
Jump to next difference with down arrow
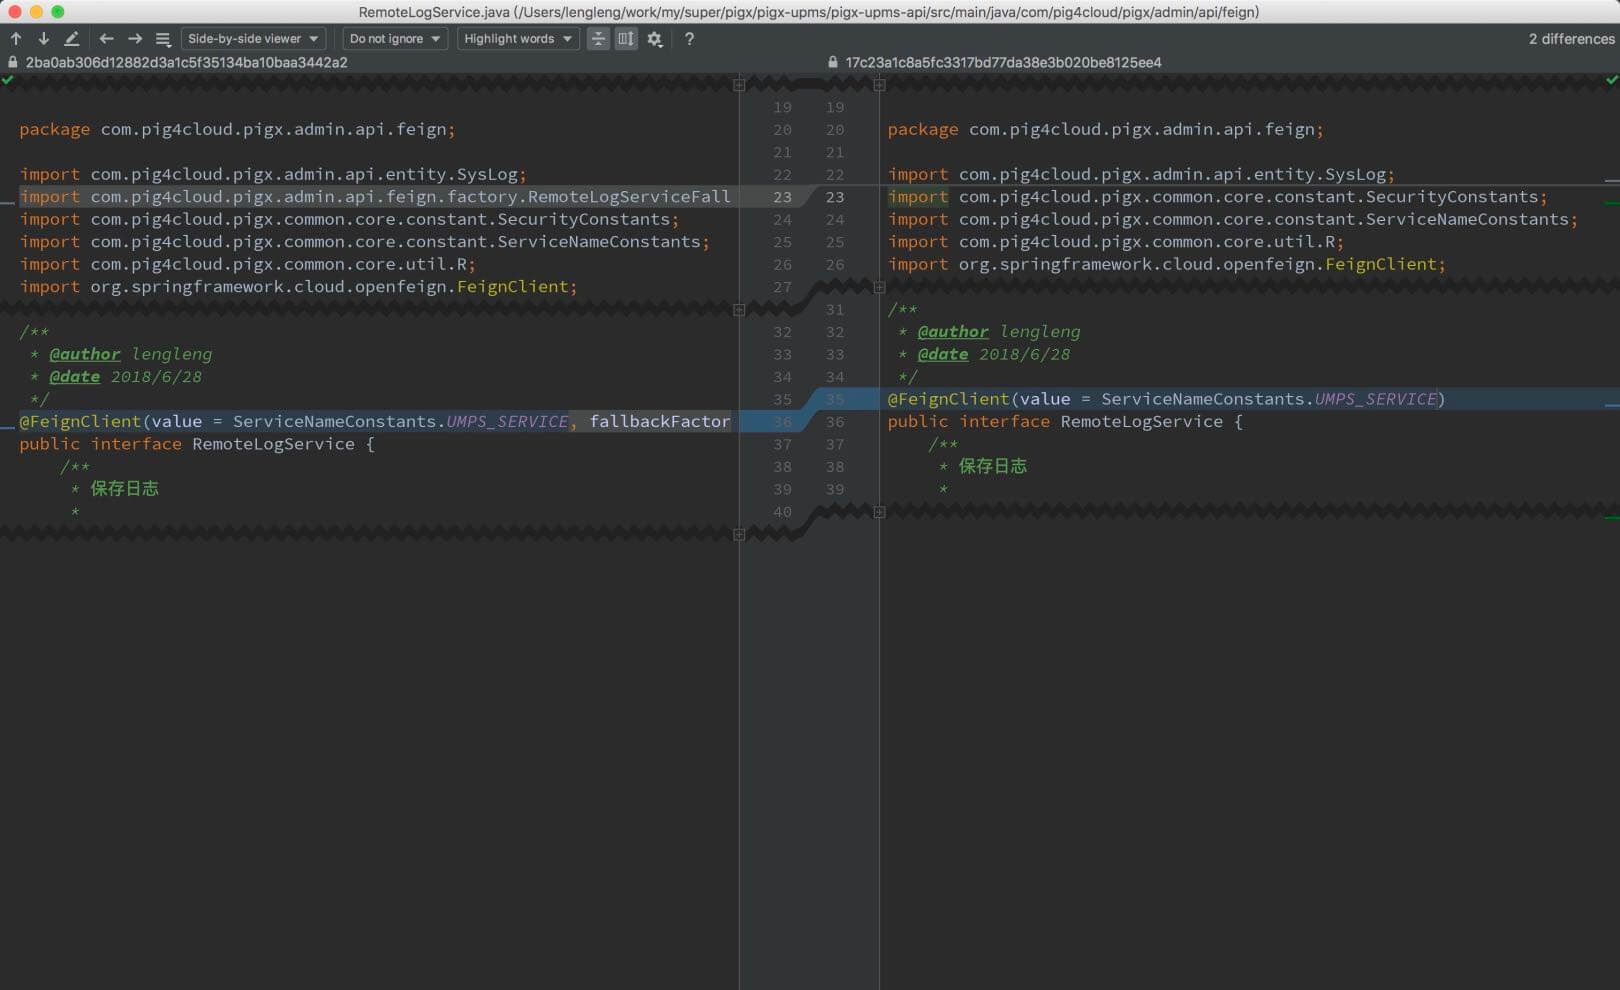43,39
